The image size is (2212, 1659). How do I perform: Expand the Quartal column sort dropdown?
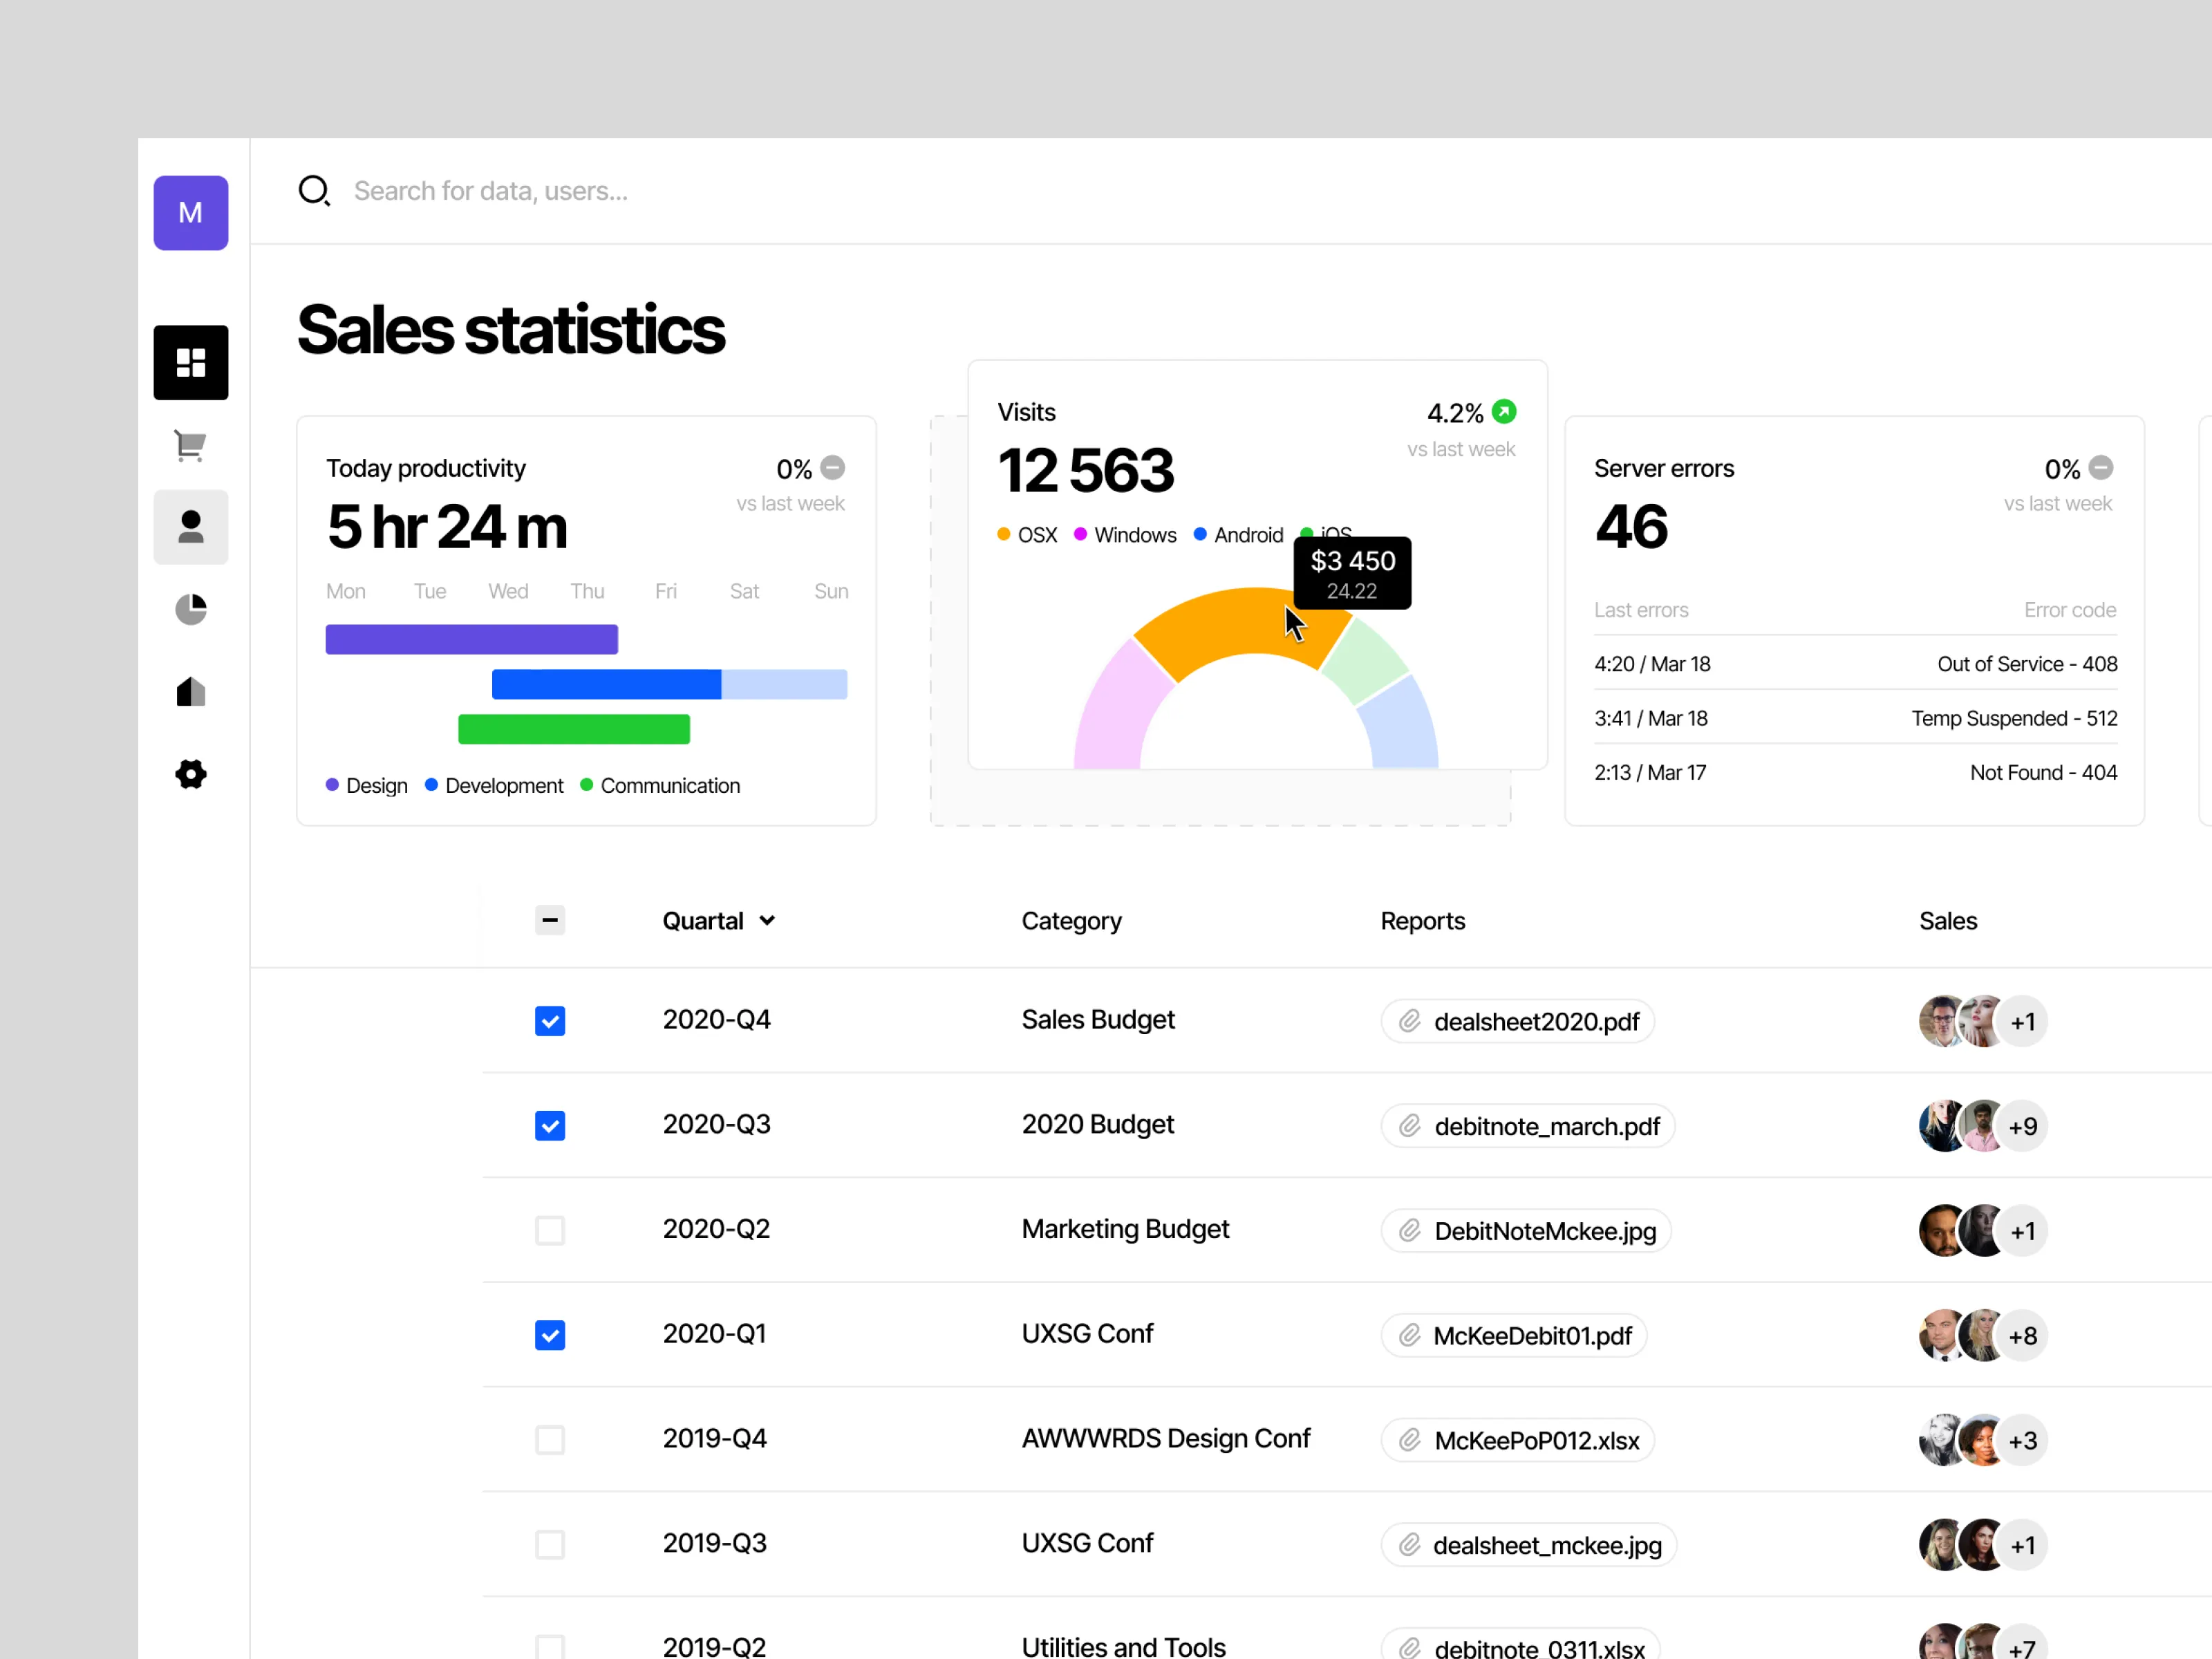767,921
